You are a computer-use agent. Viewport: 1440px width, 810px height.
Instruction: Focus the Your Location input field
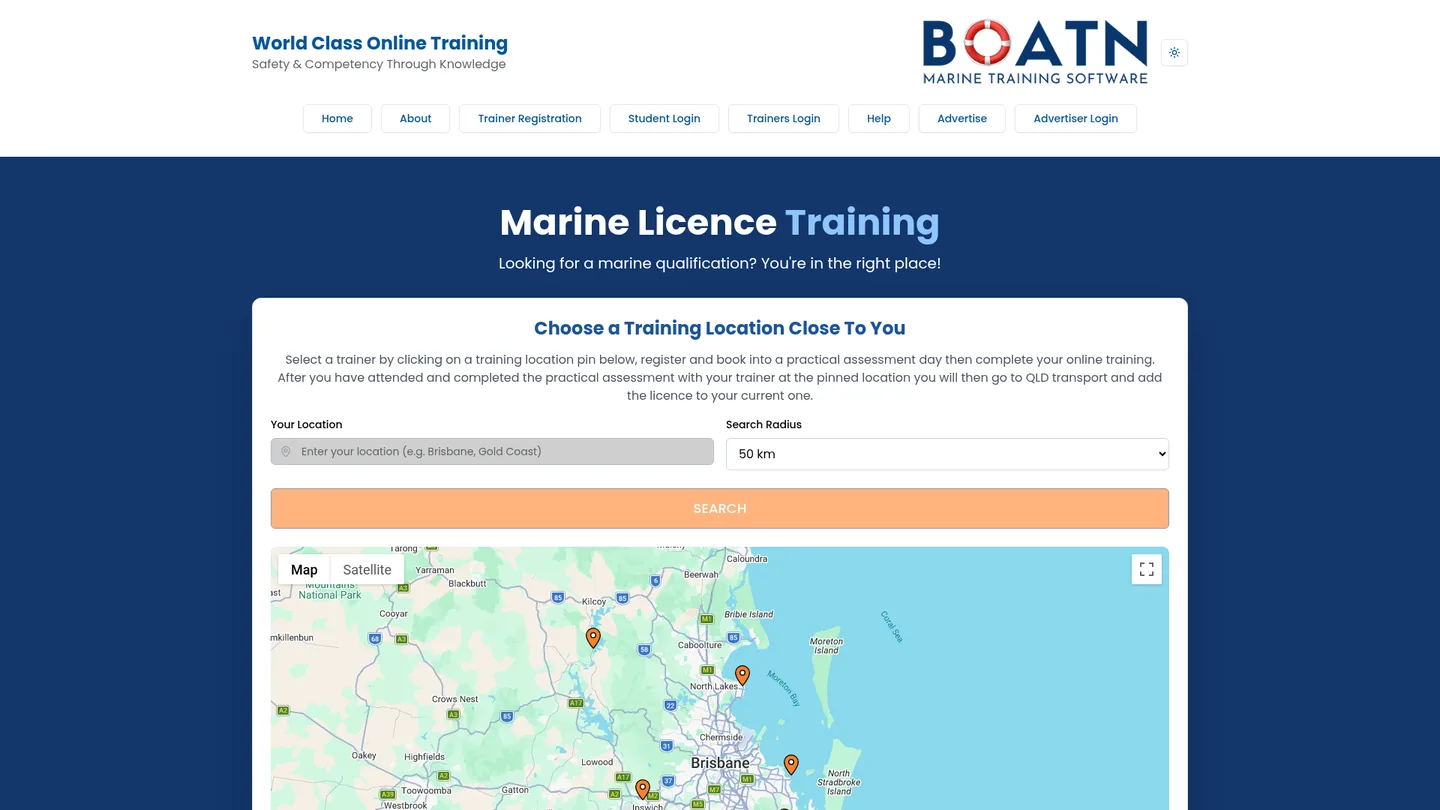pyautogui.click(x=492, y=452)
